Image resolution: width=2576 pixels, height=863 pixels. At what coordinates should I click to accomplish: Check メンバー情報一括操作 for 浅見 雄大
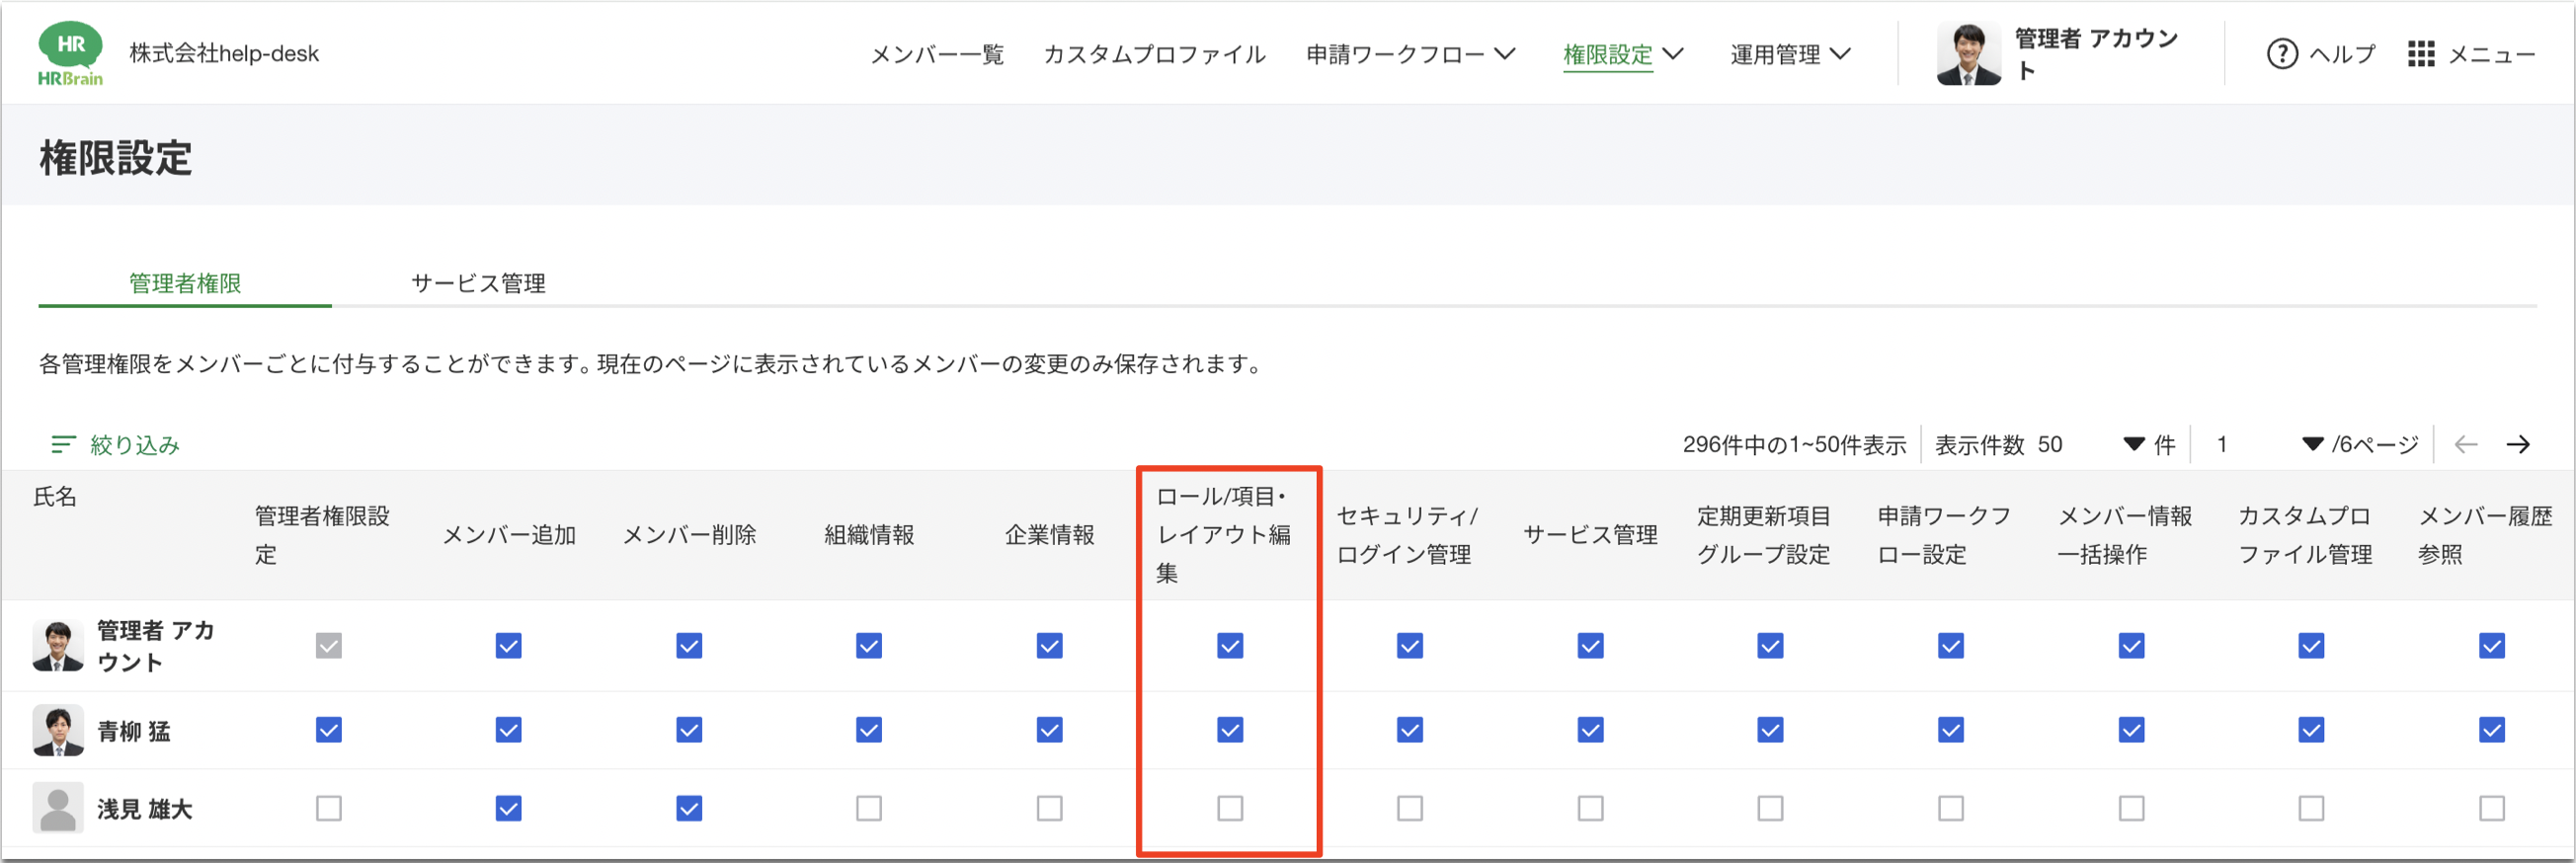point(2131,808)
